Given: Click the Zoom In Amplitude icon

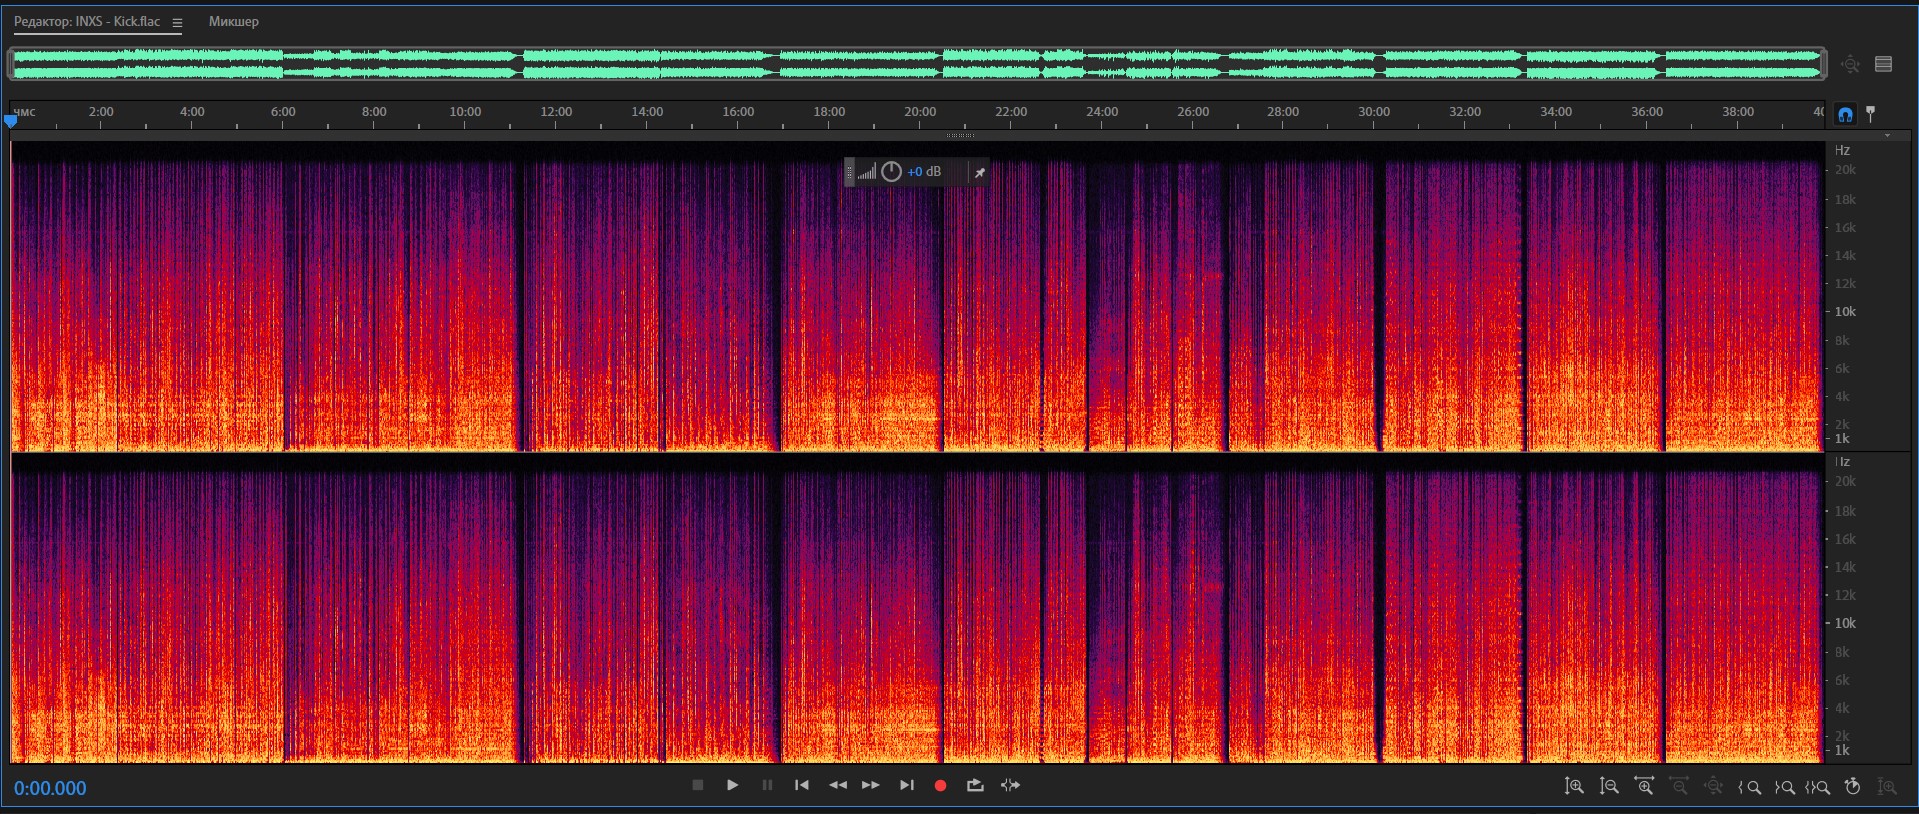Looking at the screenshot, I should pos(1574,787).
